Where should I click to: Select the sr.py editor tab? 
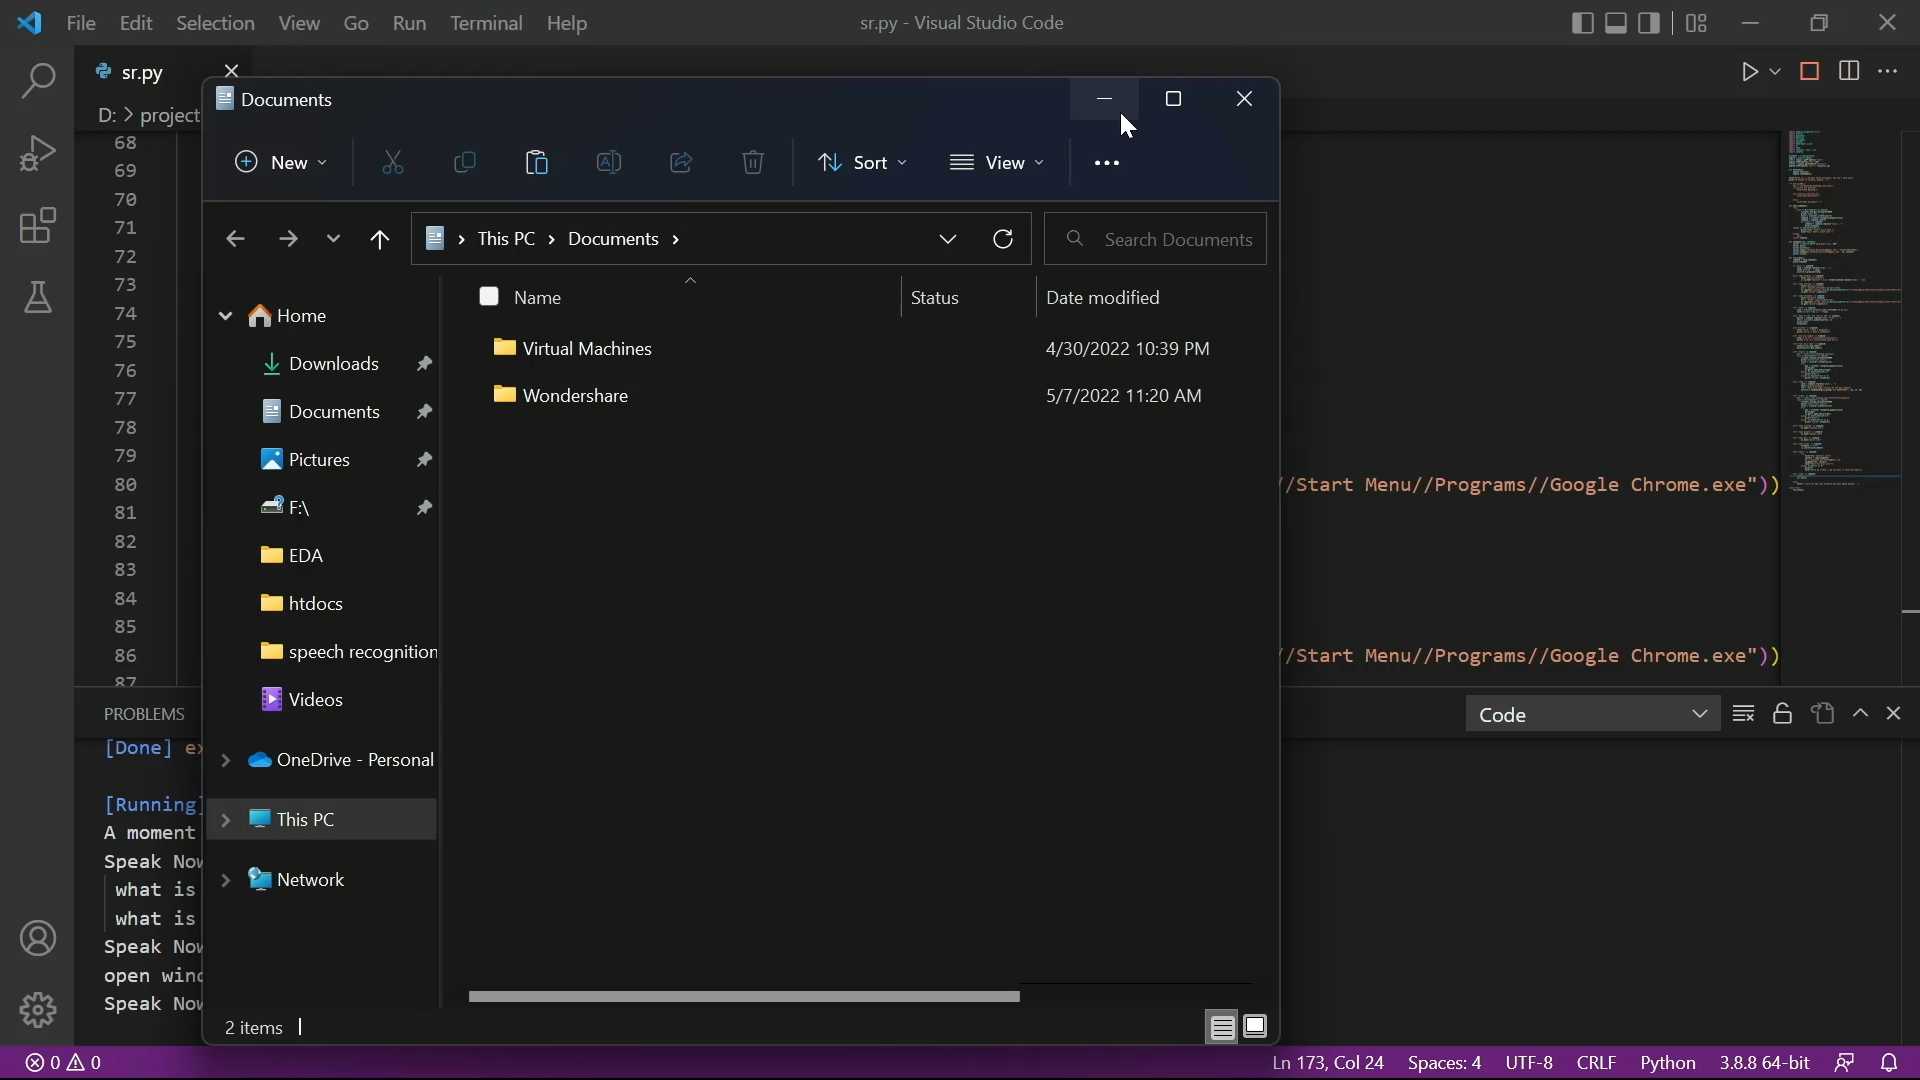pos(140,71)
